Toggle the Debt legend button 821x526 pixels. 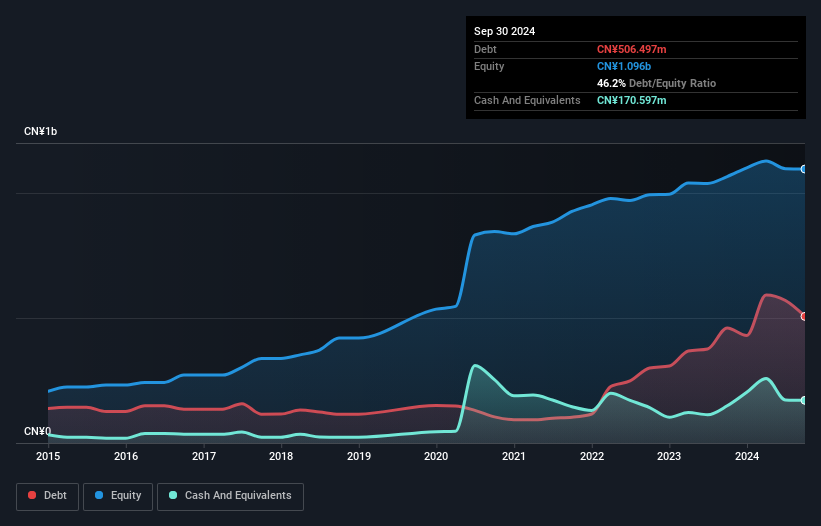click(x=48, y=496)
